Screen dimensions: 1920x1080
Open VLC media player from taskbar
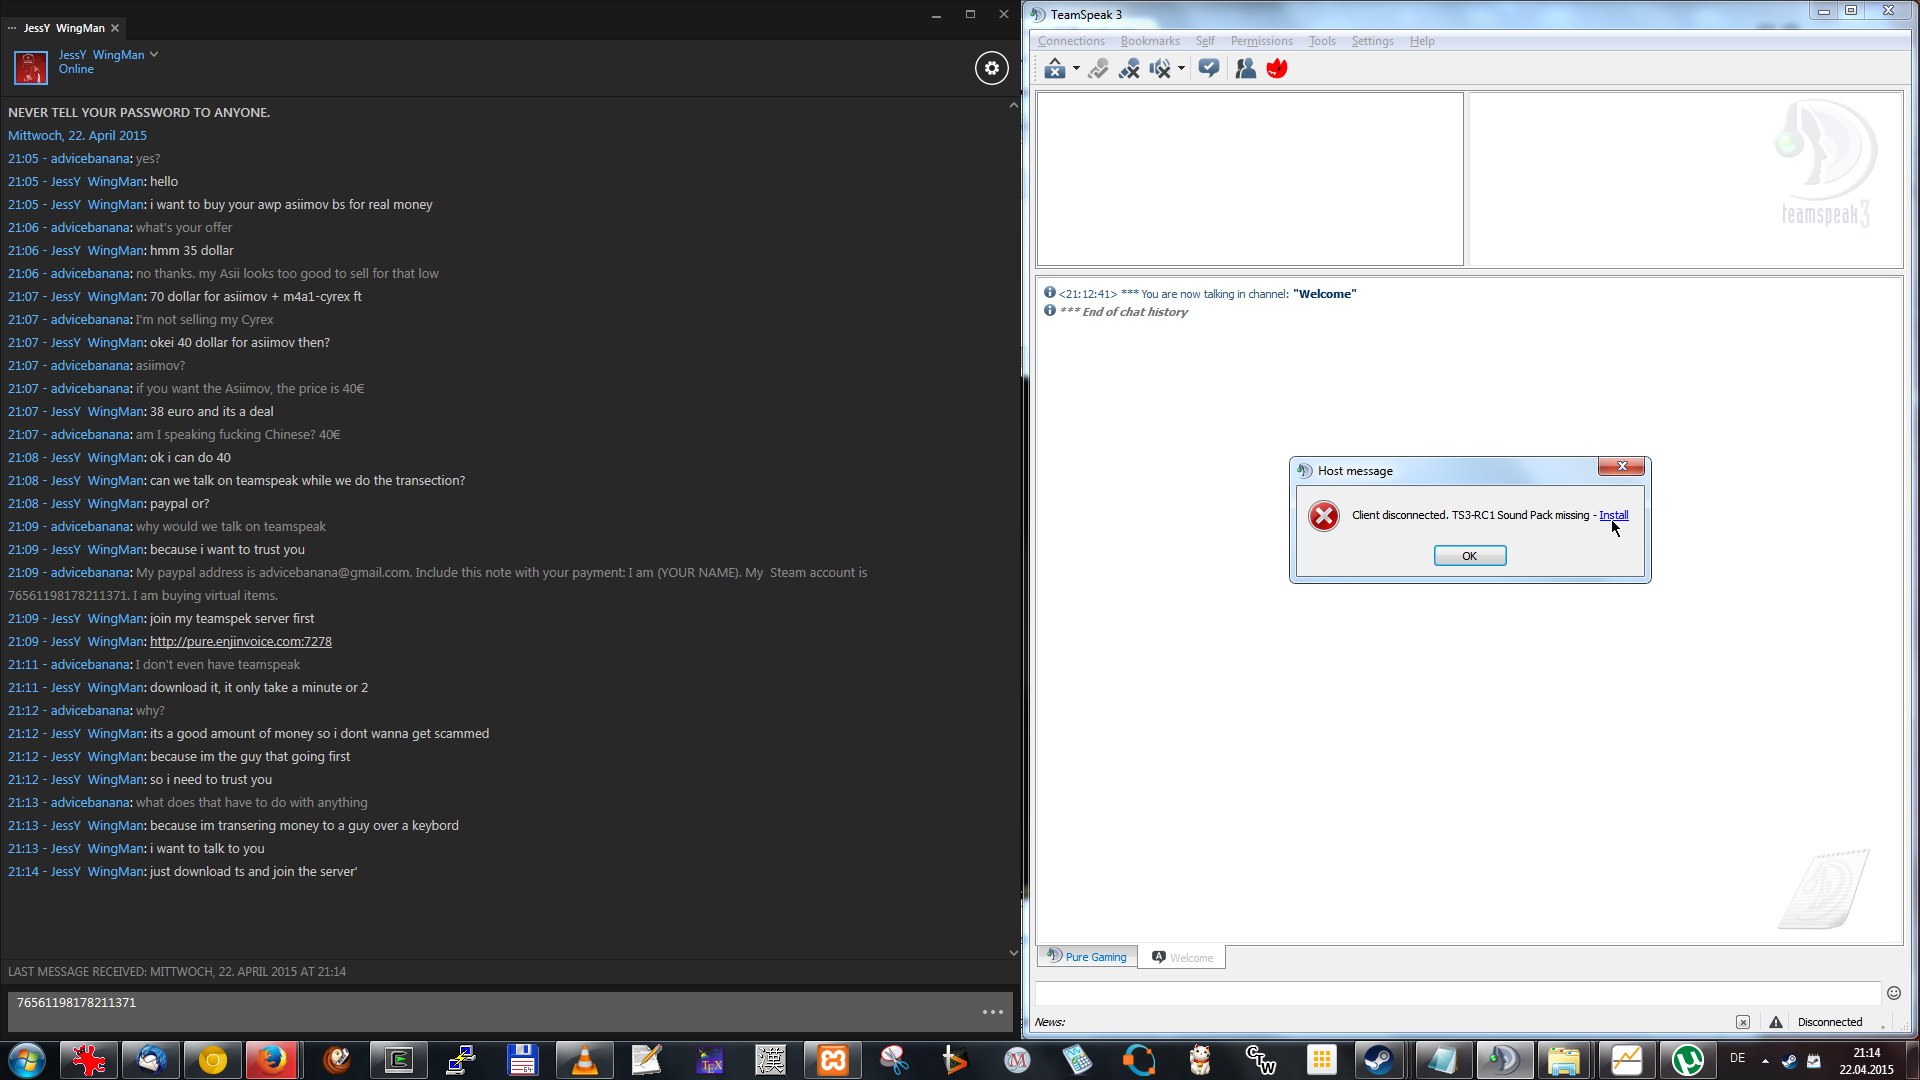(x=584, y=1060)
